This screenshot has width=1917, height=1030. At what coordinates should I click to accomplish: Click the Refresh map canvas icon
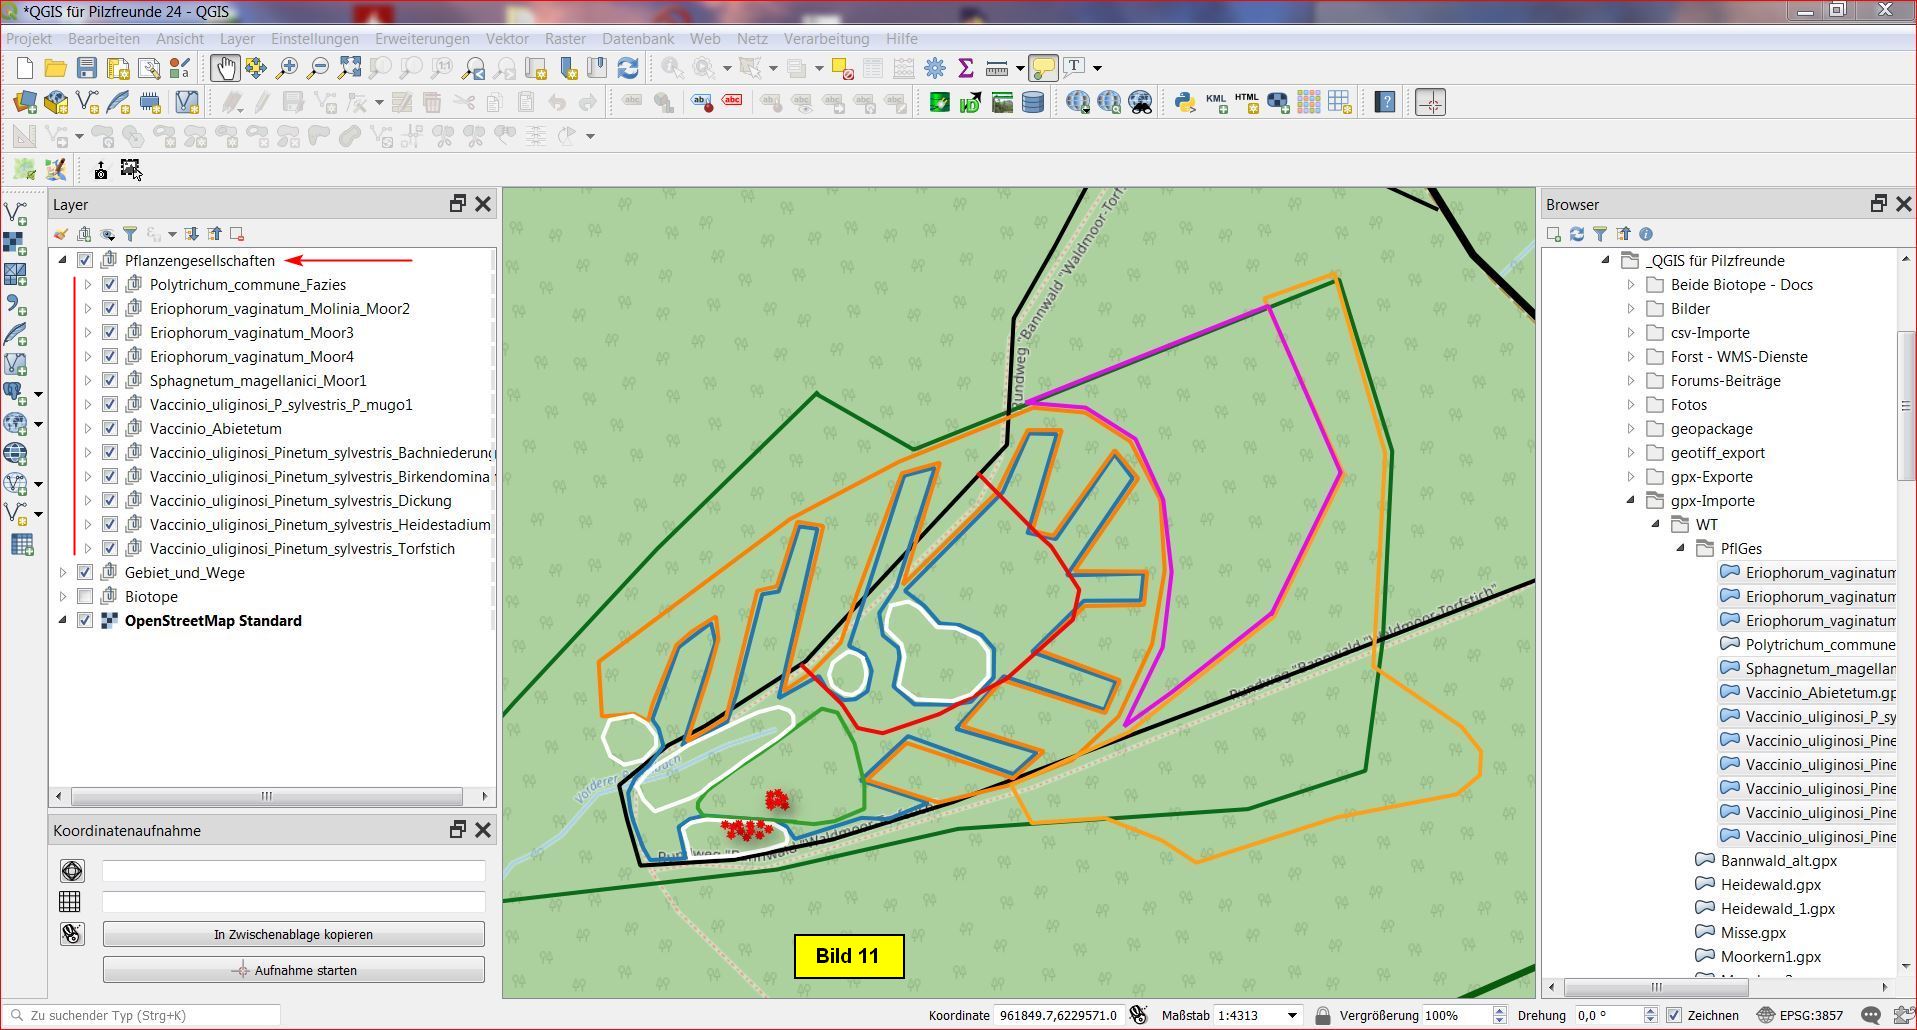coord(628,68)
